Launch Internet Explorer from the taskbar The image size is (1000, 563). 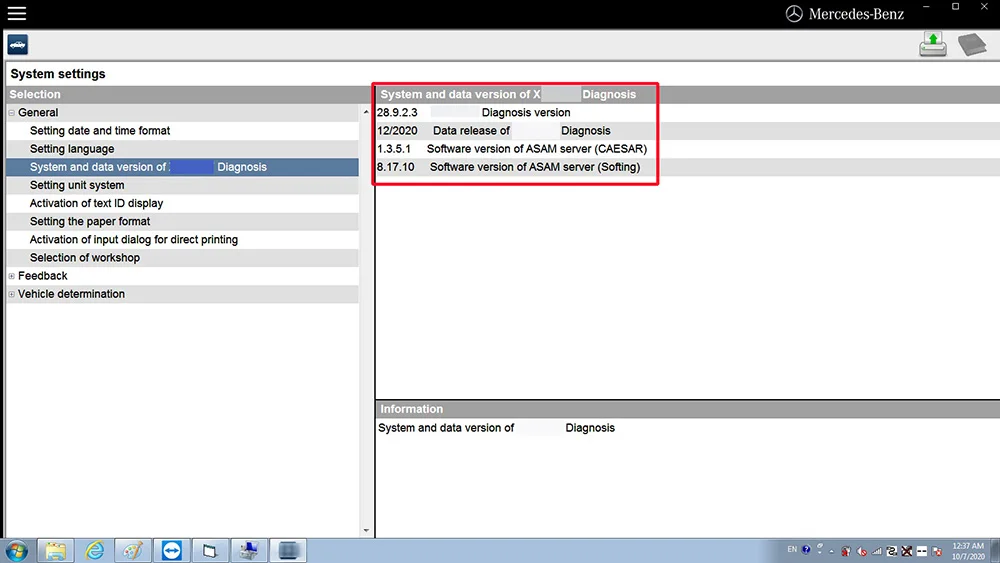(x=94, y=551)
